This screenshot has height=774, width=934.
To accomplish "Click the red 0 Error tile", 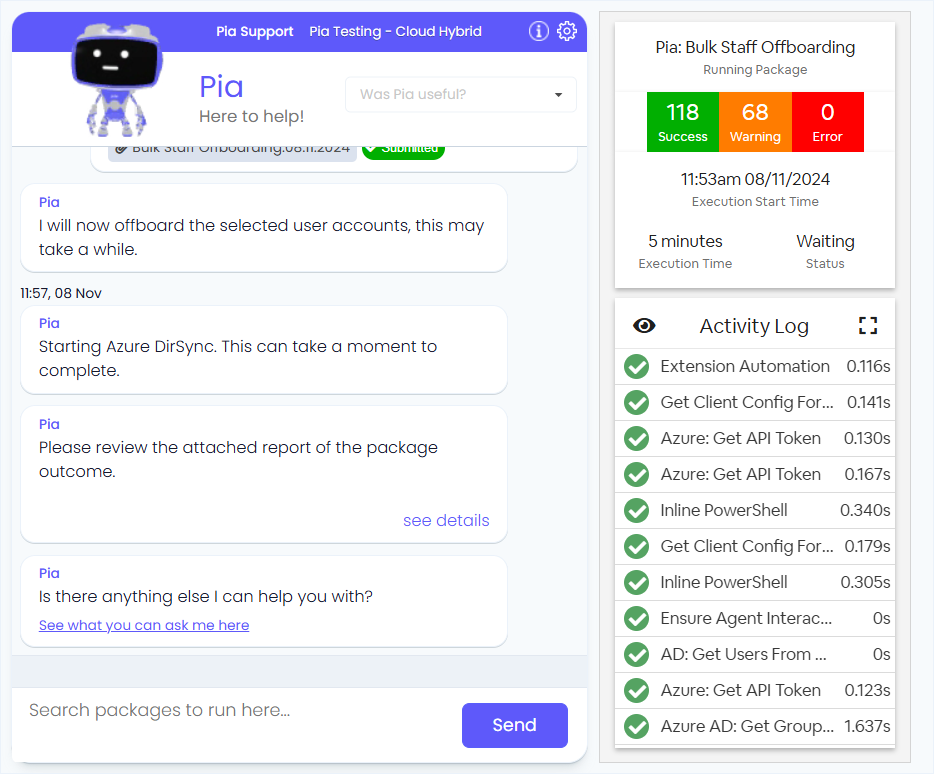I will pyautogui.click(x=827, y=122).
